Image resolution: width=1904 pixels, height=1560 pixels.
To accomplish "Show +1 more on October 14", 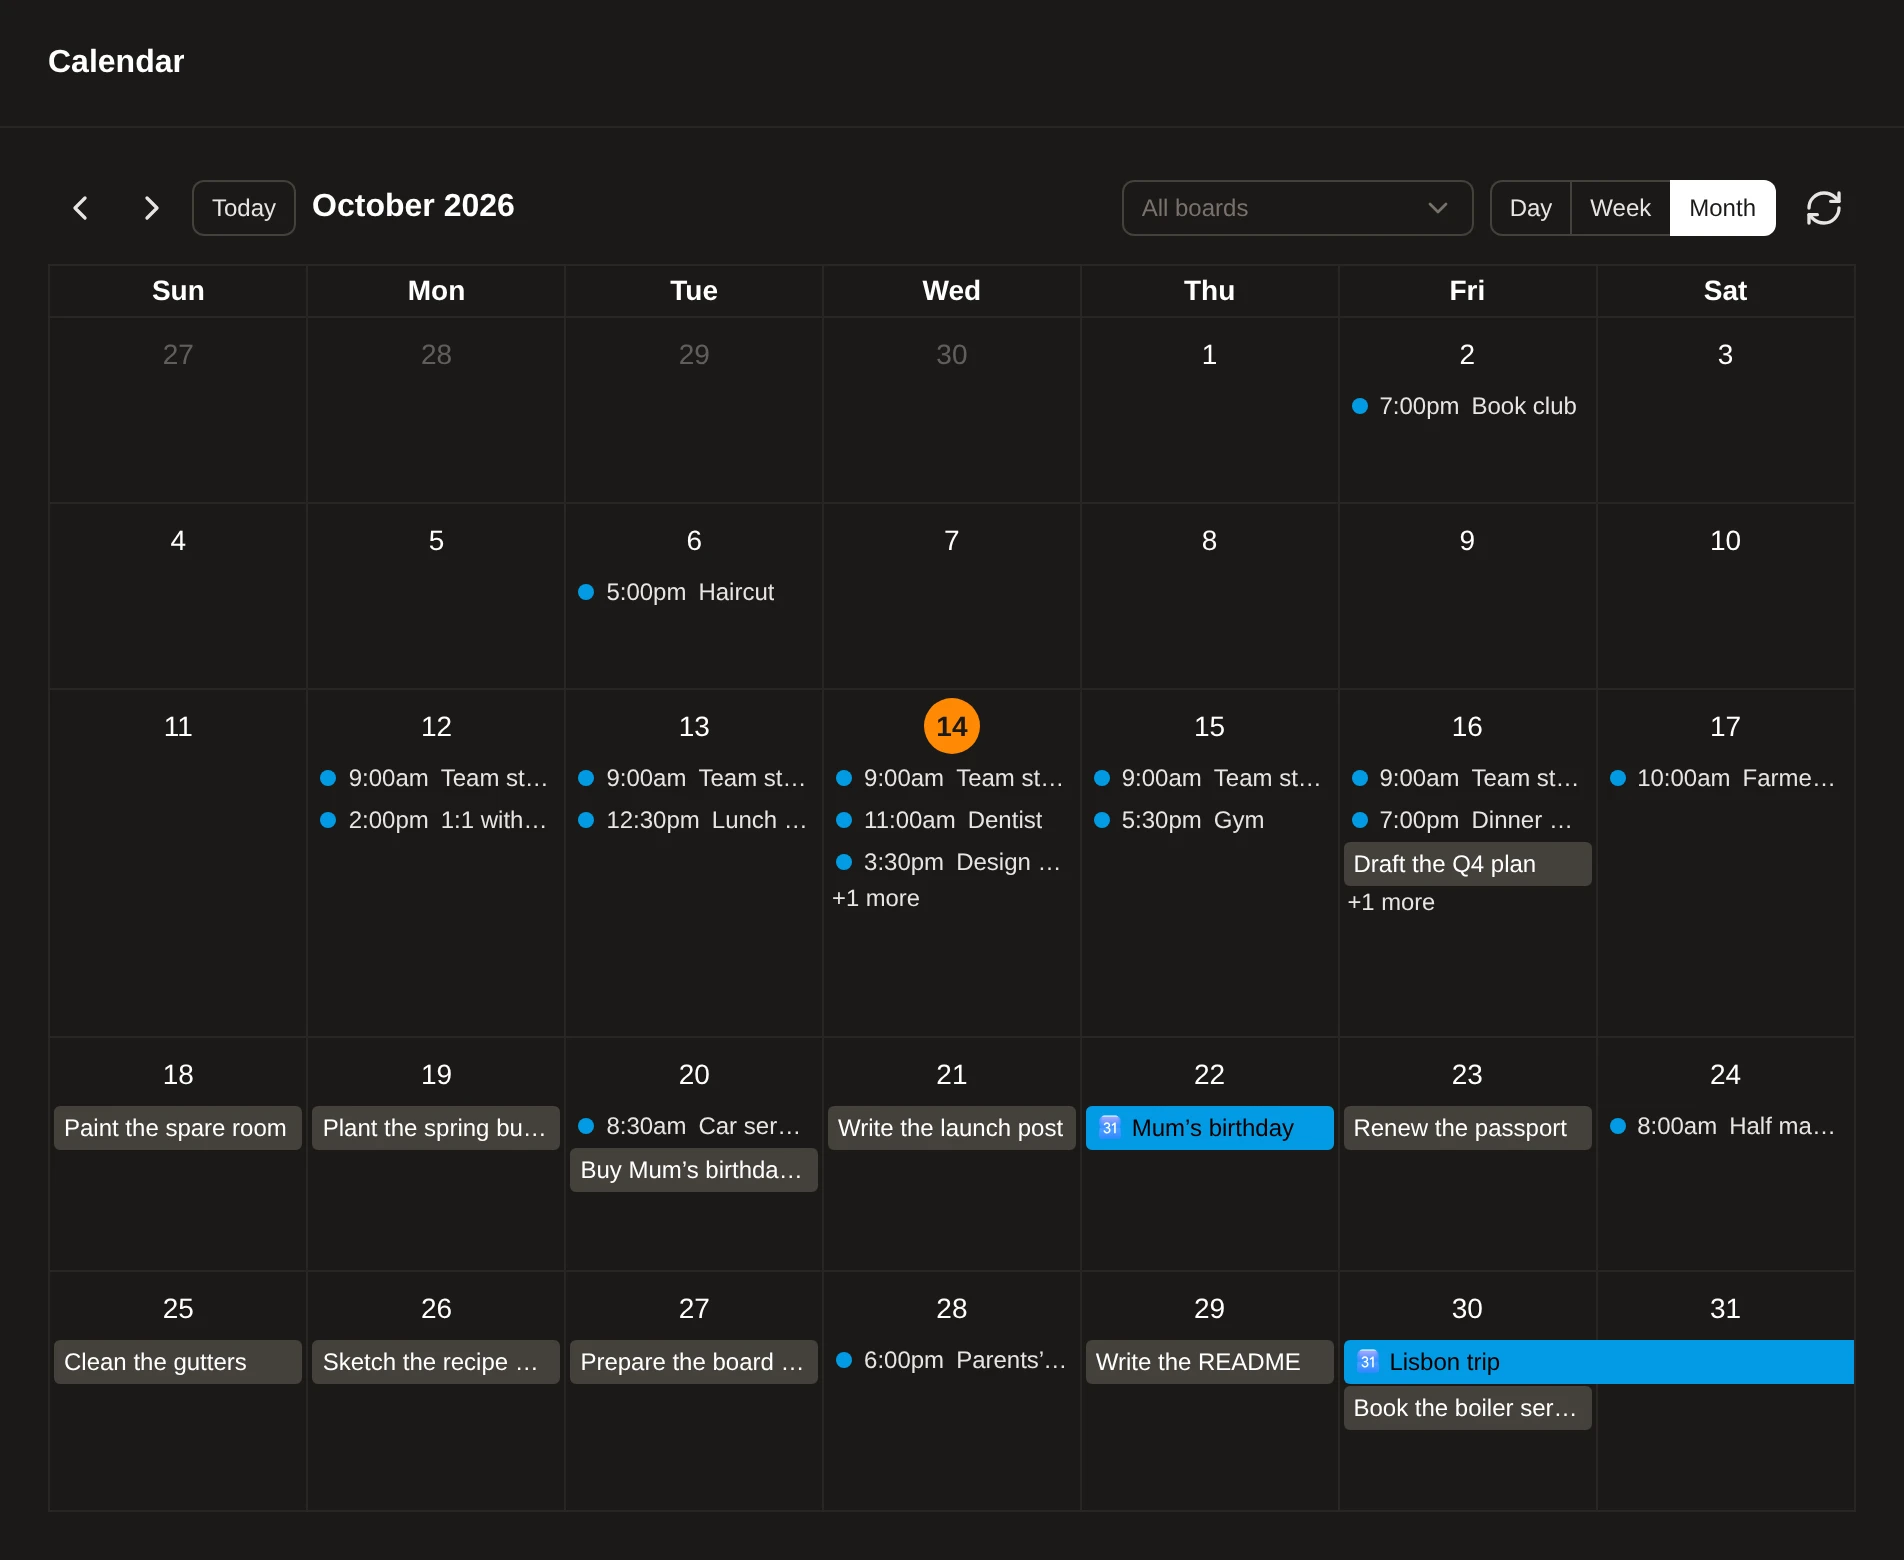I will point(876,898).
